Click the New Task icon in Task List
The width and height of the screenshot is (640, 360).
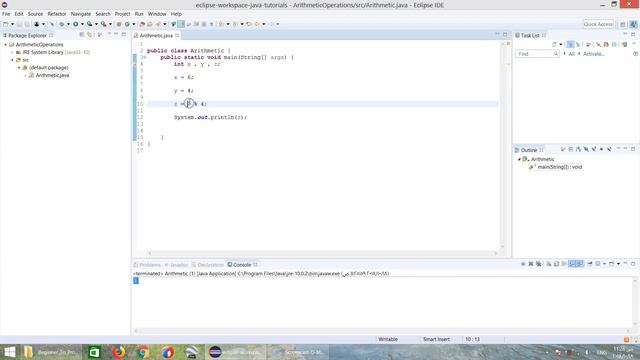pyautogui.click(x=554, y=44)
